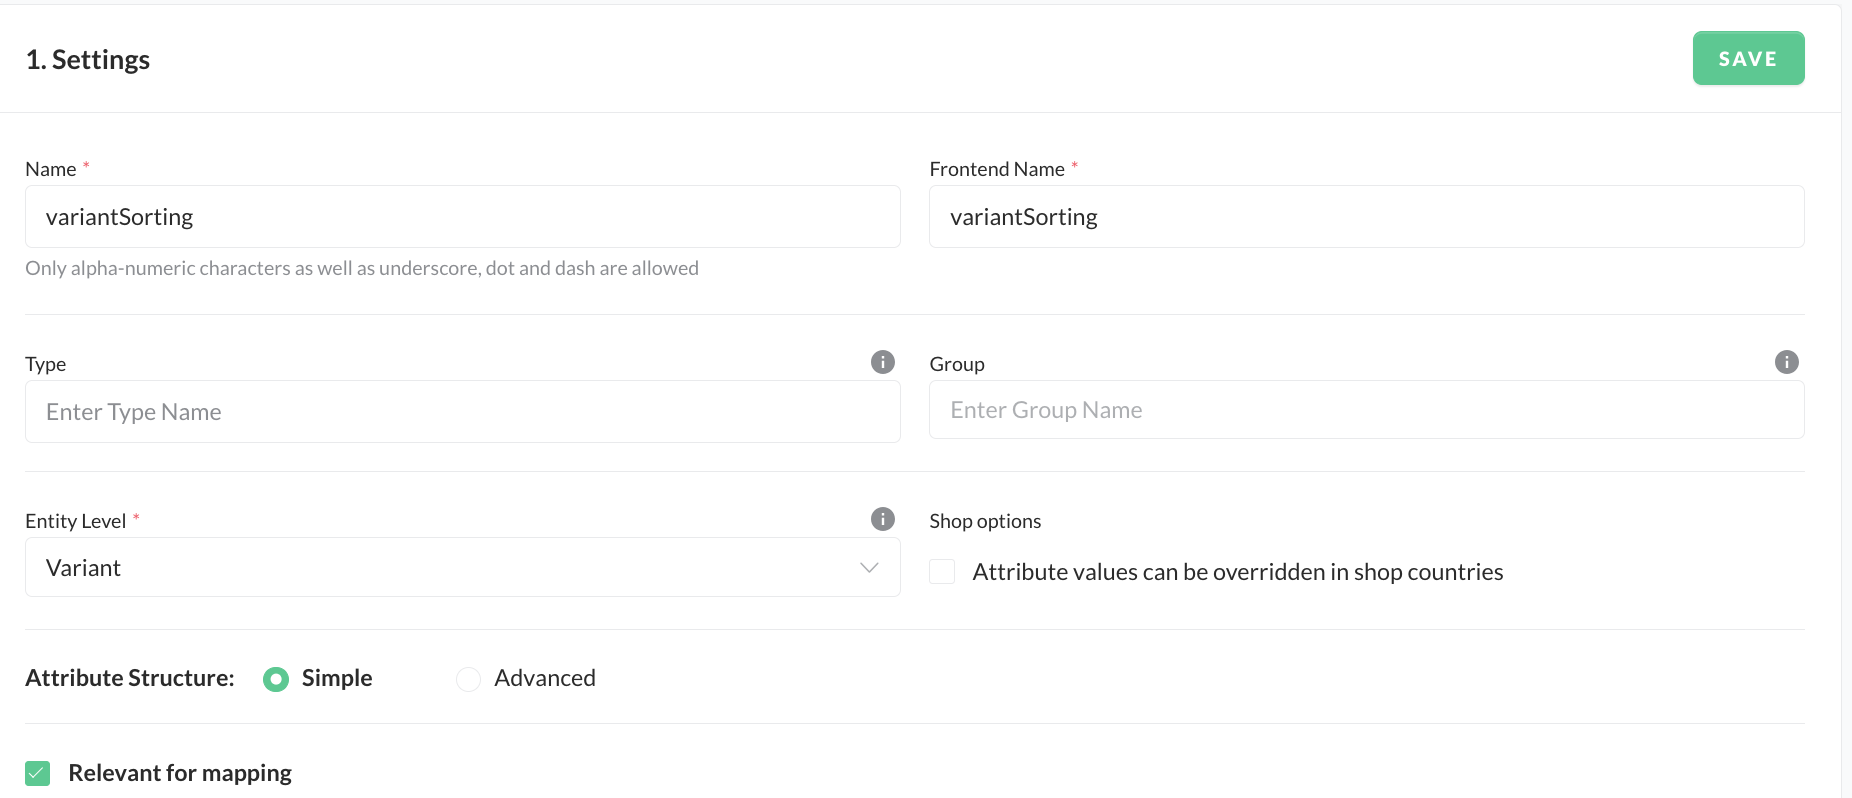Image resolution: width=1852 pixels, height=798 pixels.
Task: Select the Simple attribute structure radio
Action: [x=276, y=679]
